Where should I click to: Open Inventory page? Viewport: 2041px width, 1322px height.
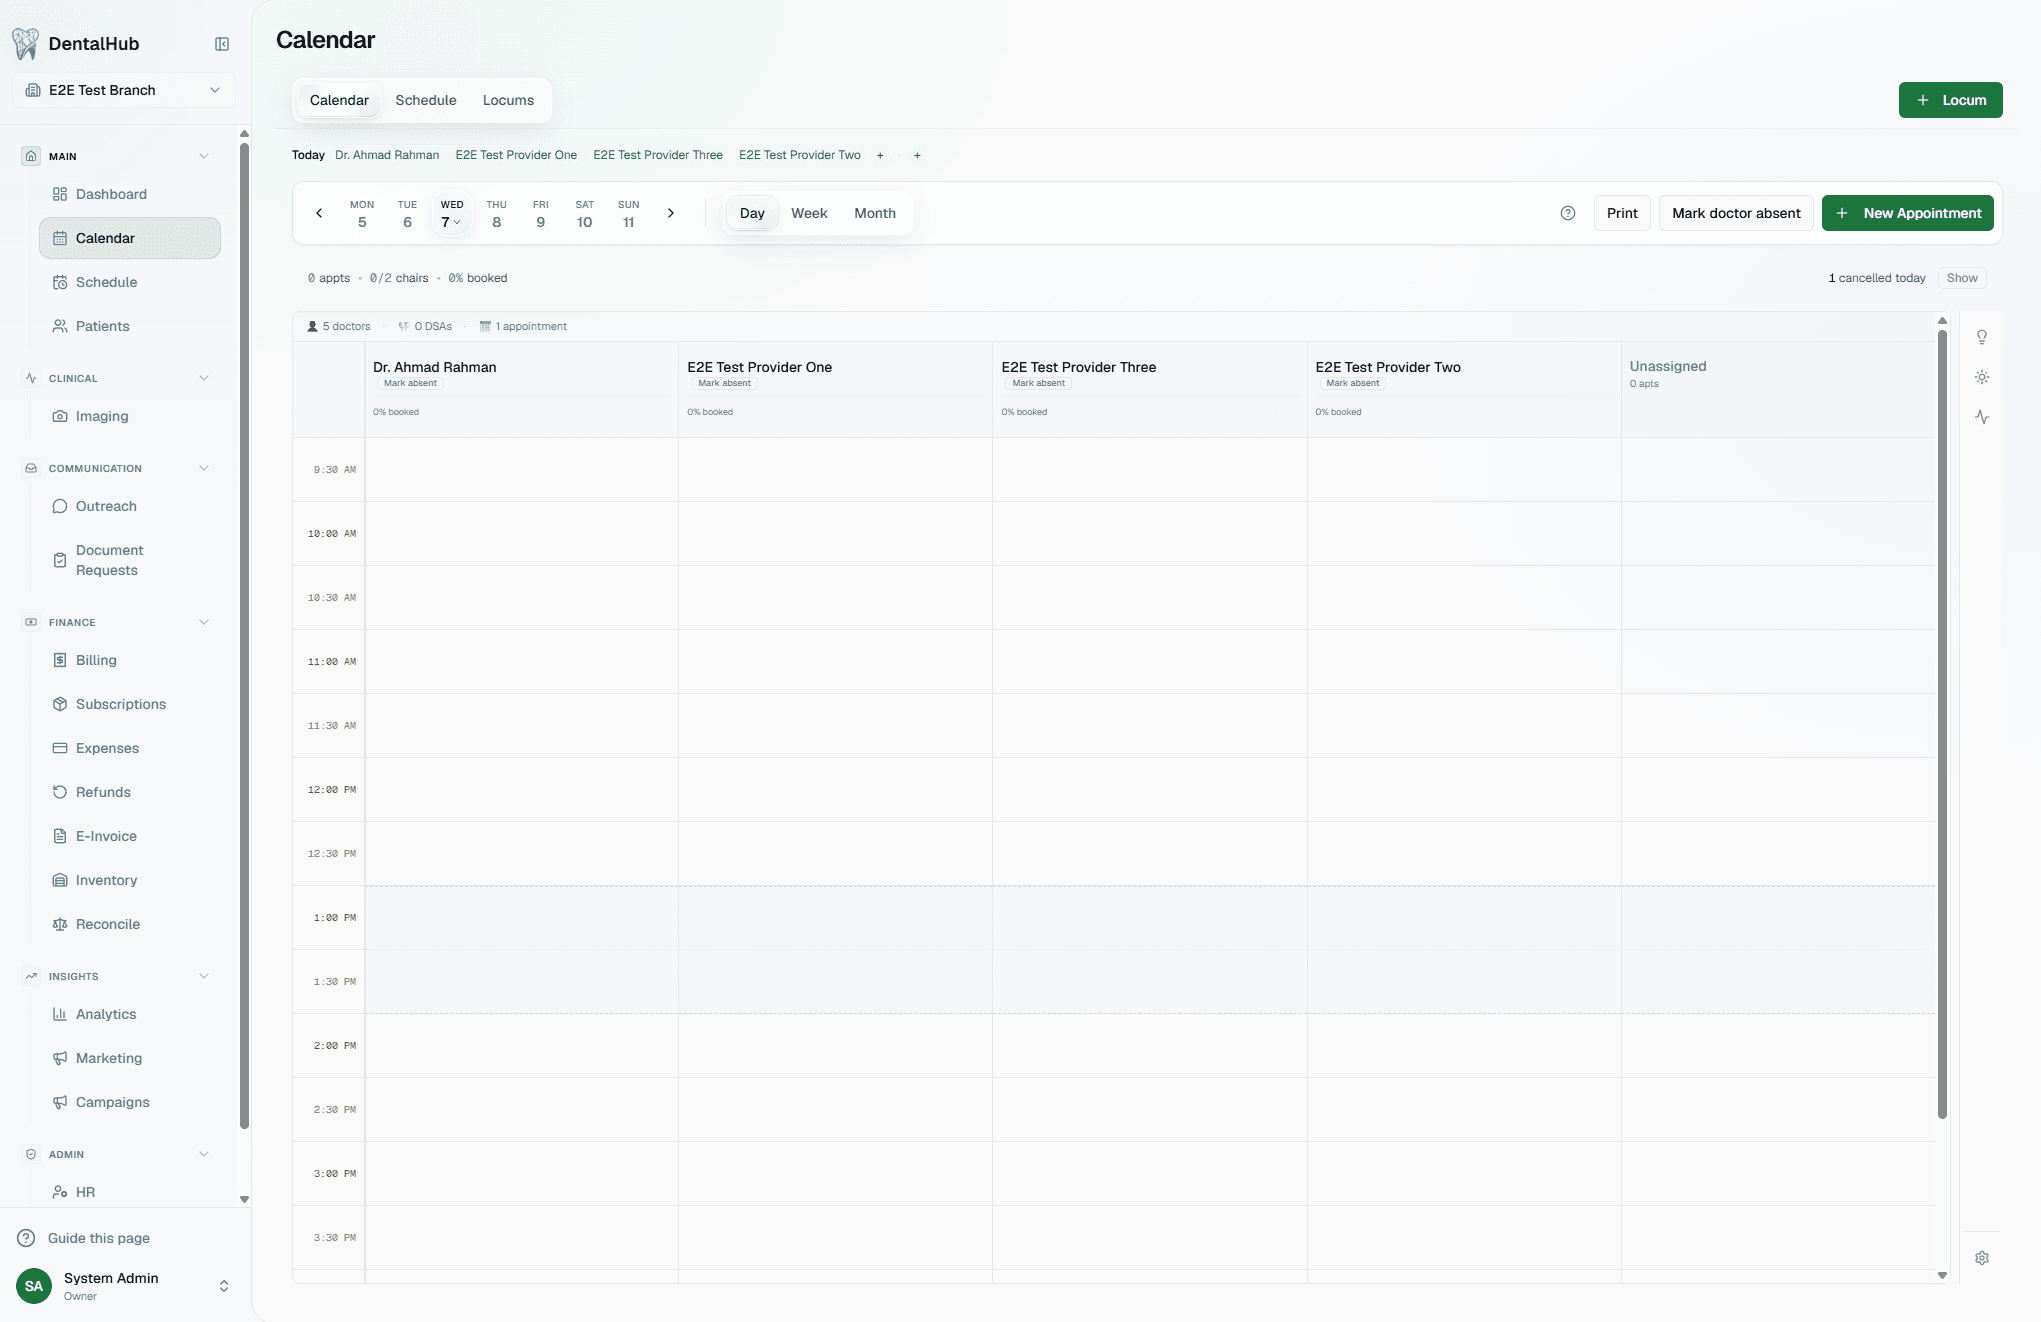pos(130,880)
